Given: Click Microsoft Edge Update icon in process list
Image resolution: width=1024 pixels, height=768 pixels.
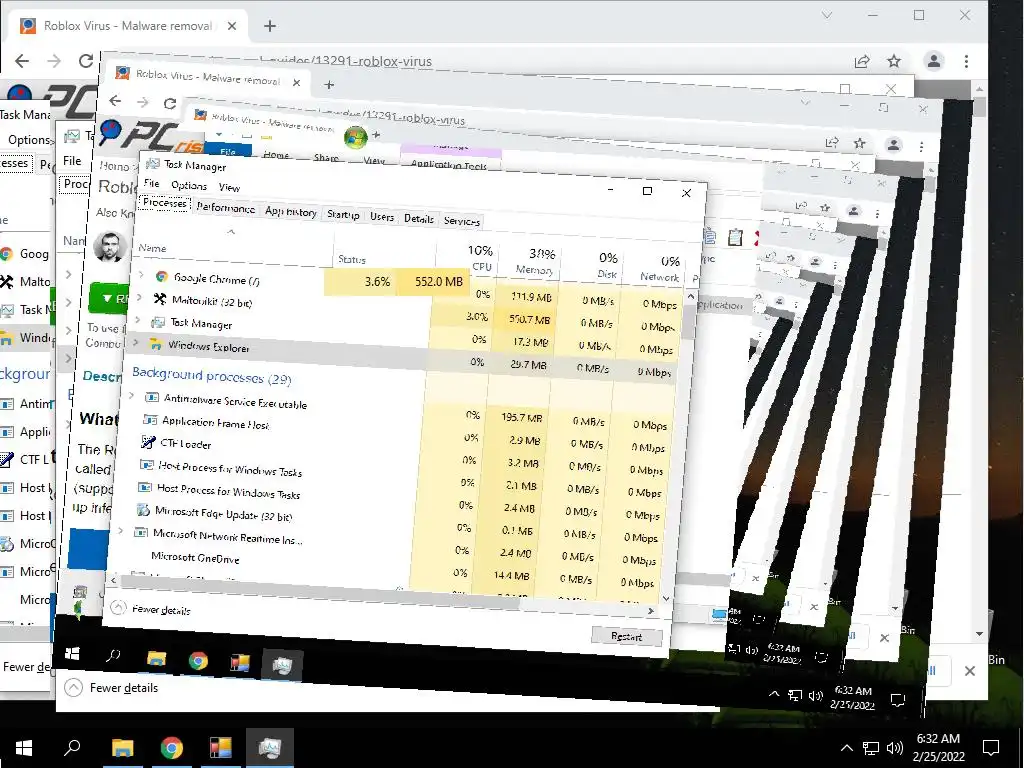Looking at the screenshot, I should pos(142,510).
